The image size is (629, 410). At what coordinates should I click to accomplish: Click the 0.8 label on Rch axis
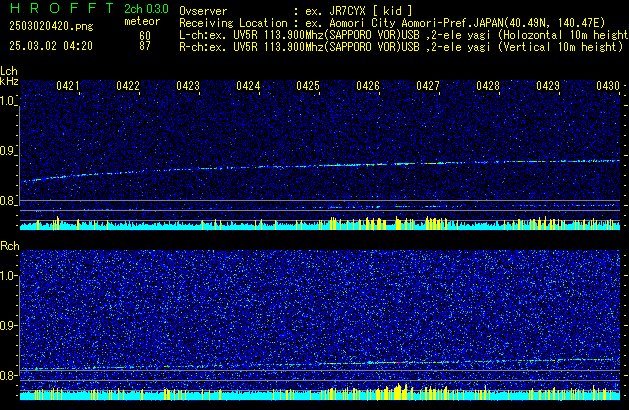(x=9, y=375)
